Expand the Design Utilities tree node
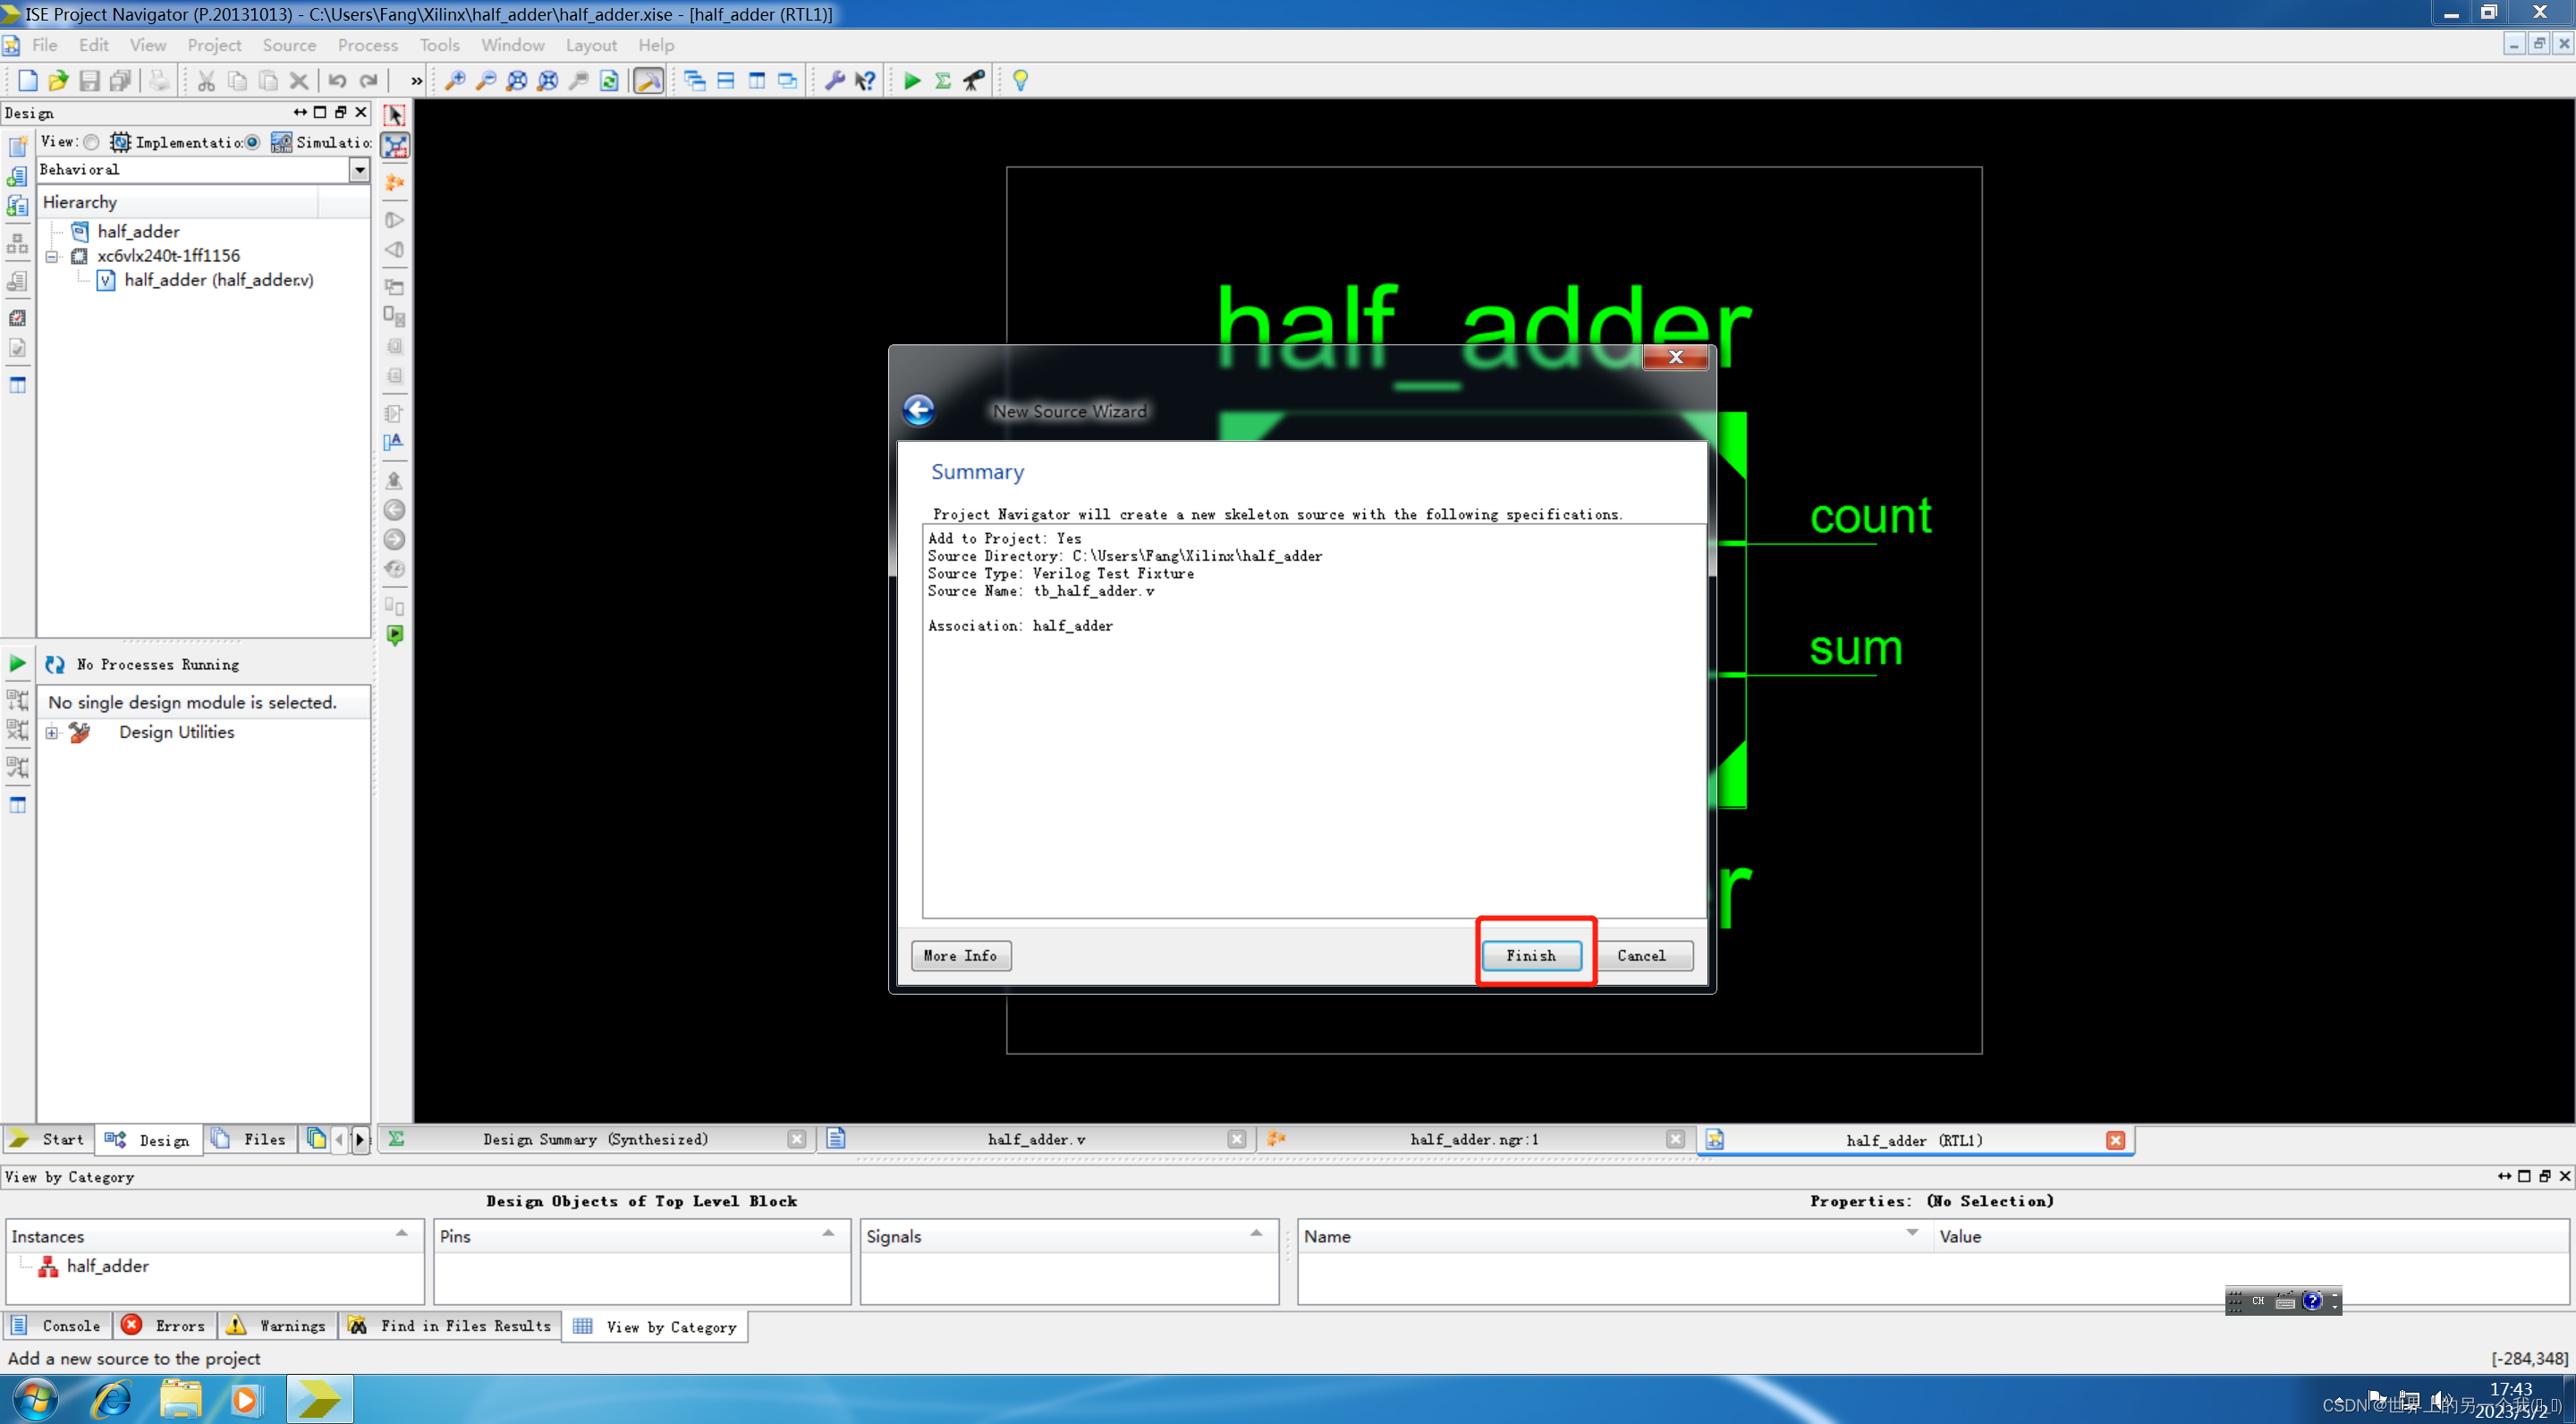The image size is (2576, 1424). 52,733
